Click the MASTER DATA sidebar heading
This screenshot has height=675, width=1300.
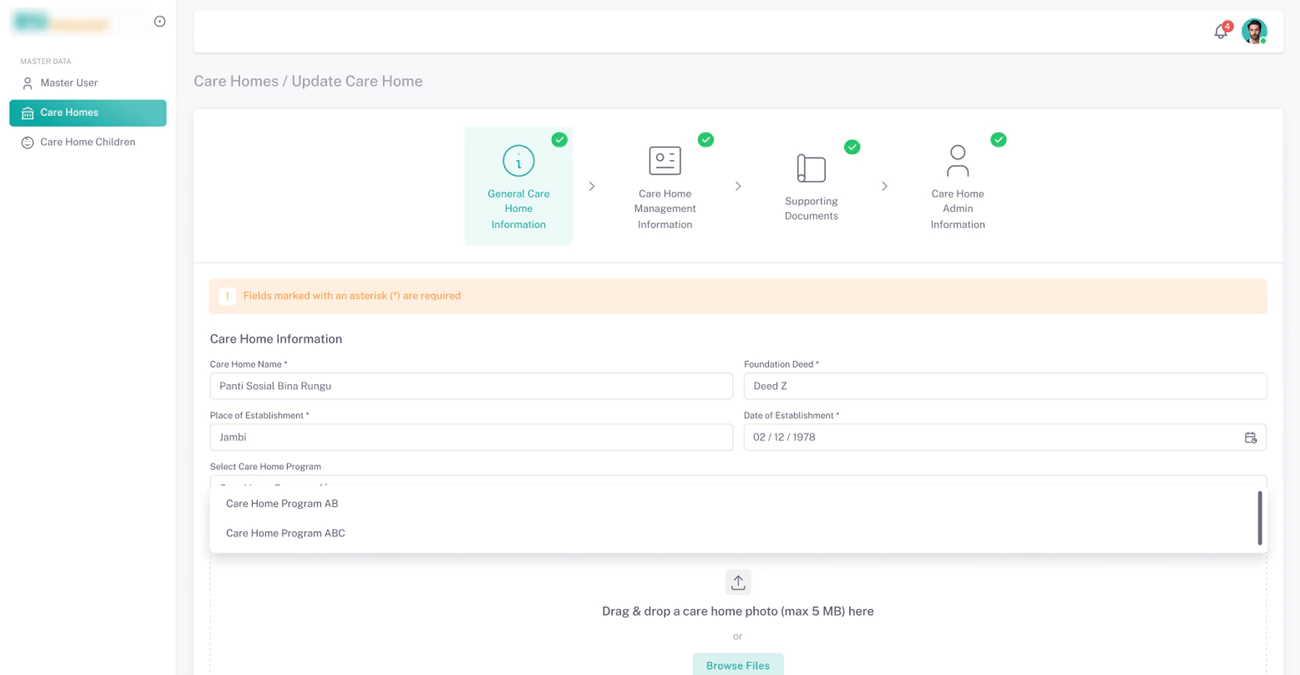46,61
